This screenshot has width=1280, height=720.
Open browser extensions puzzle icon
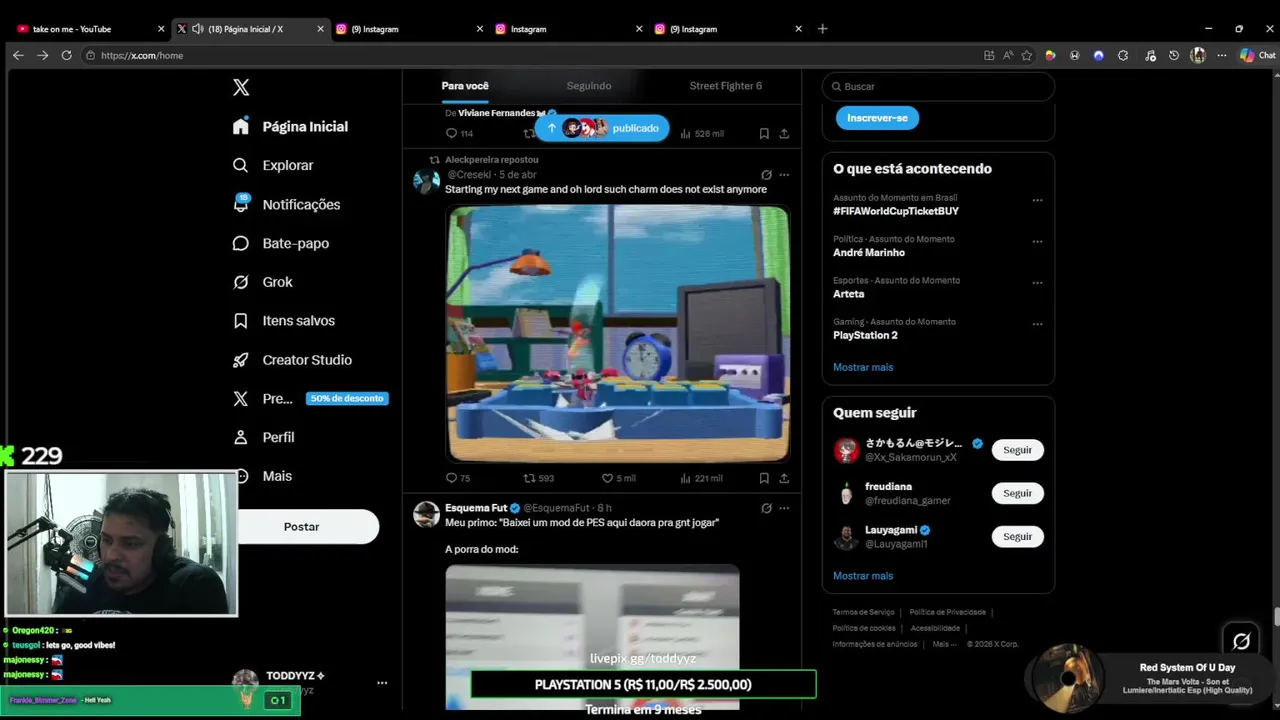tap(1123, 55)
